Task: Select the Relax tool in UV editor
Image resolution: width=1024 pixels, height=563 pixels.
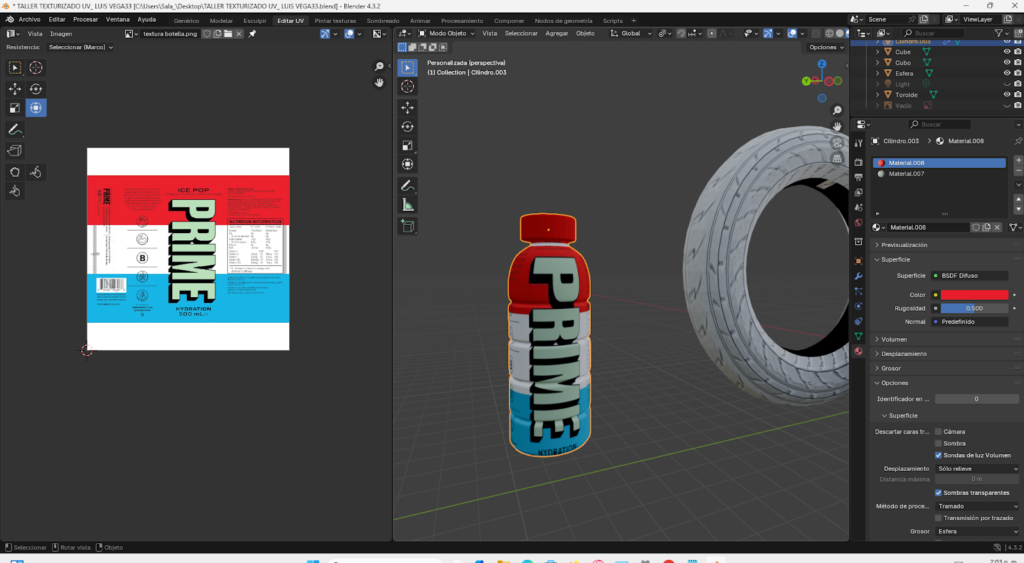Action: (x=36, y=172)
